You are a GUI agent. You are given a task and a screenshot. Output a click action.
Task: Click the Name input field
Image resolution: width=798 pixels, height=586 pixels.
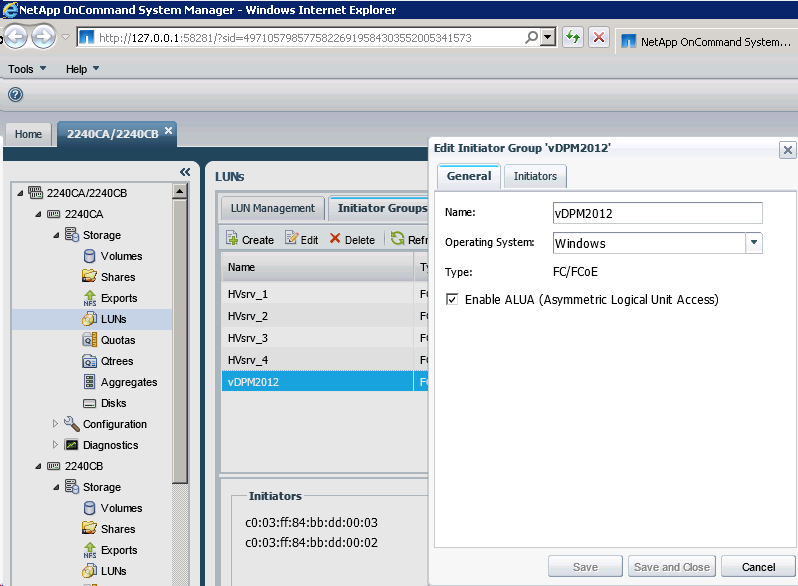658,213
